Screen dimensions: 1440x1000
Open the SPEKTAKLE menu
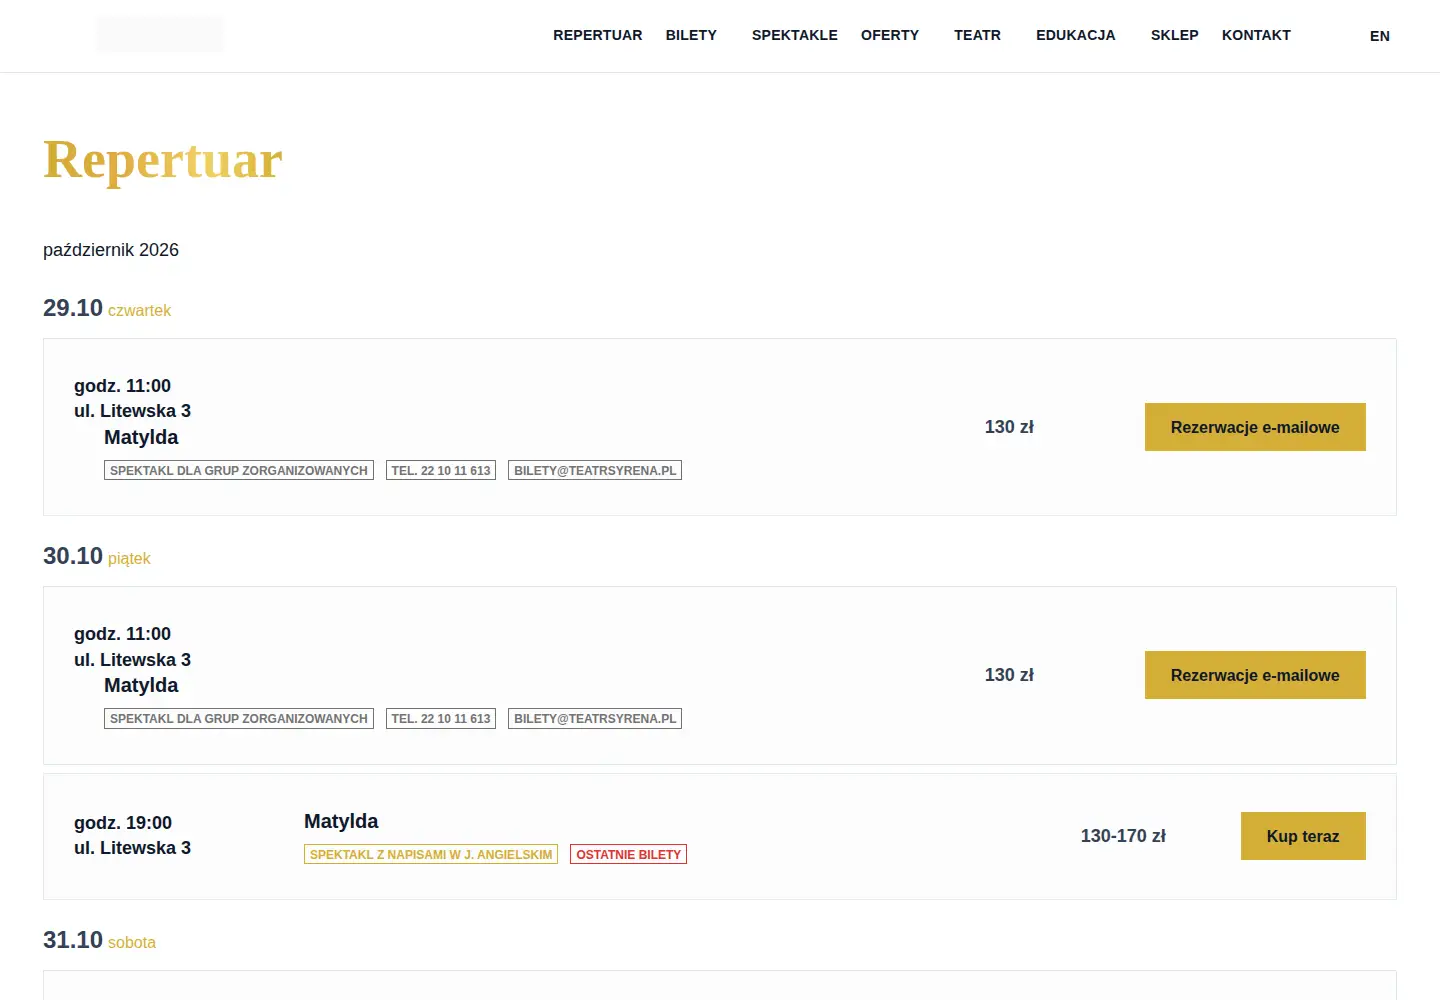coord(795,35)
